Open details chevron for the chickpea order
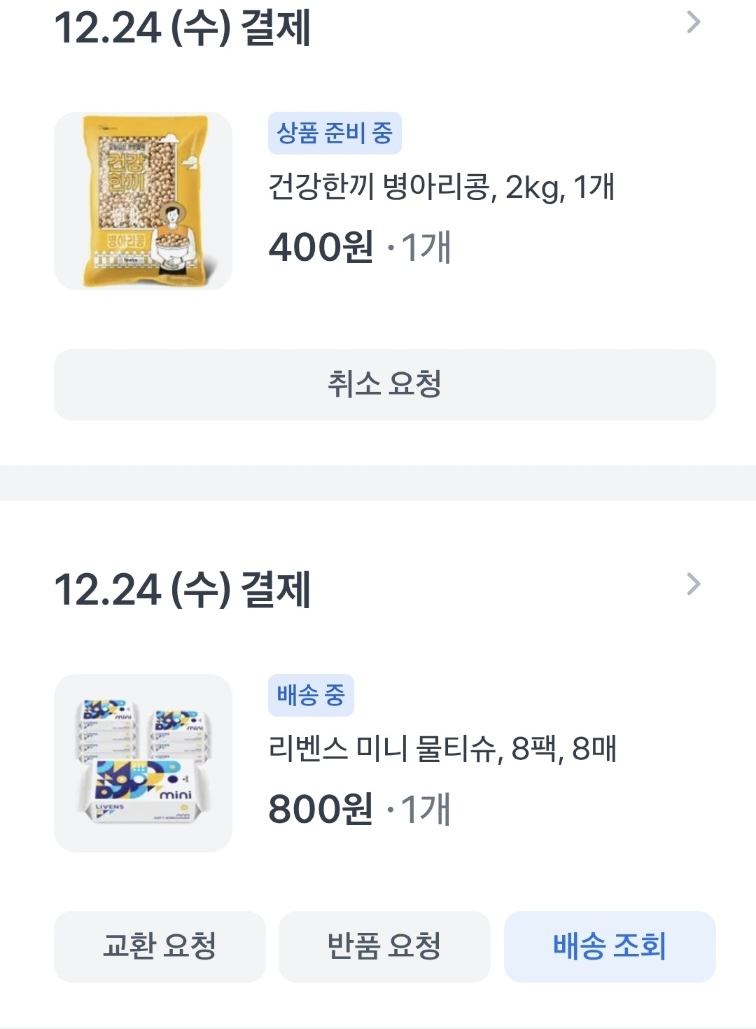Viewport: 756px width, 1029px height. [x=694, y=23]
